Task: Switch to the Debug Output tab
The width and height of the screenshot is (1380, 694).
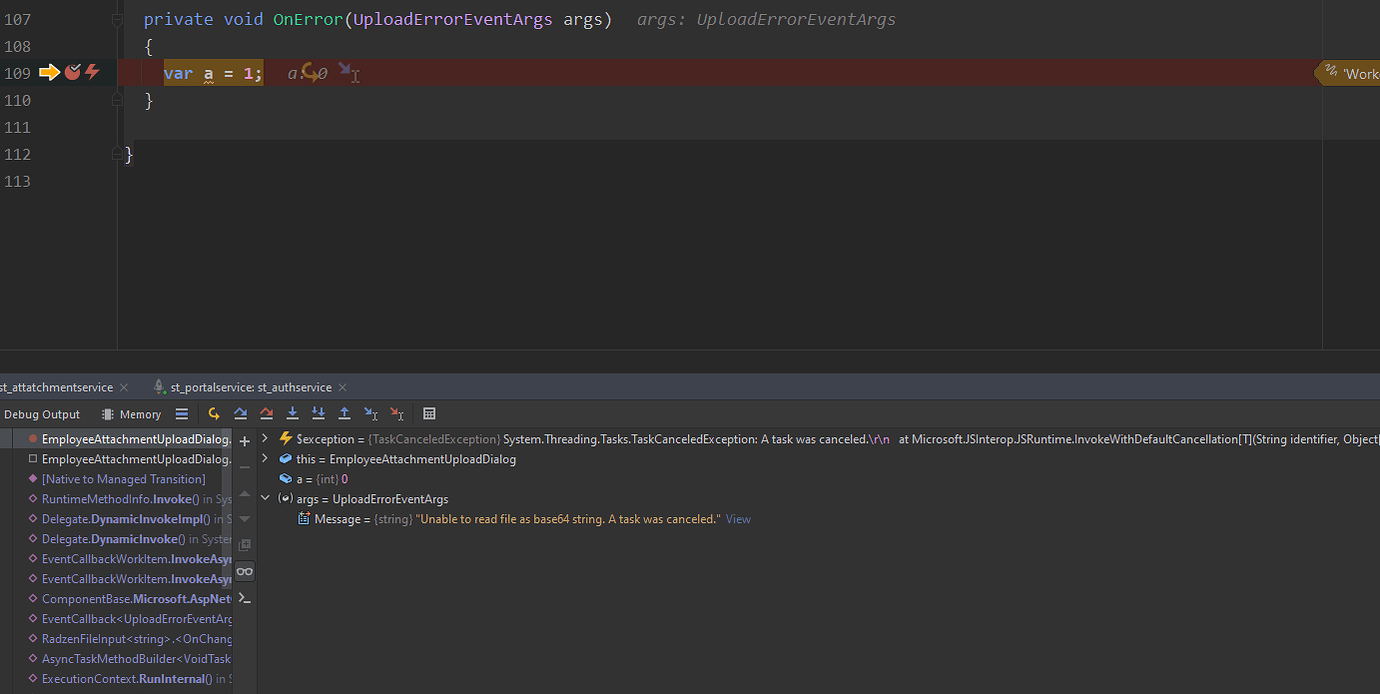Action: click(x=42, y=413)
